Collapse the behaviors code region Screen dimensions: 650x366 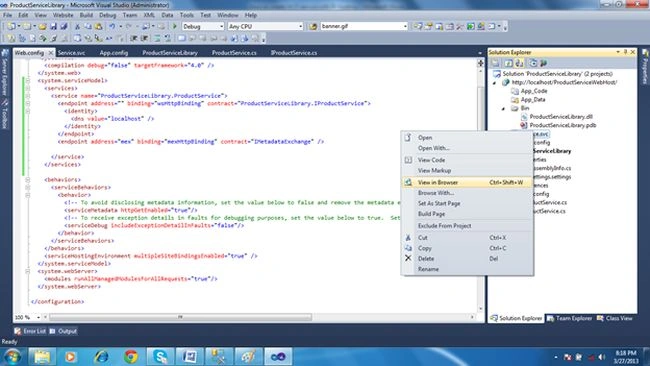pyautogui.click(x=28, y=179)
